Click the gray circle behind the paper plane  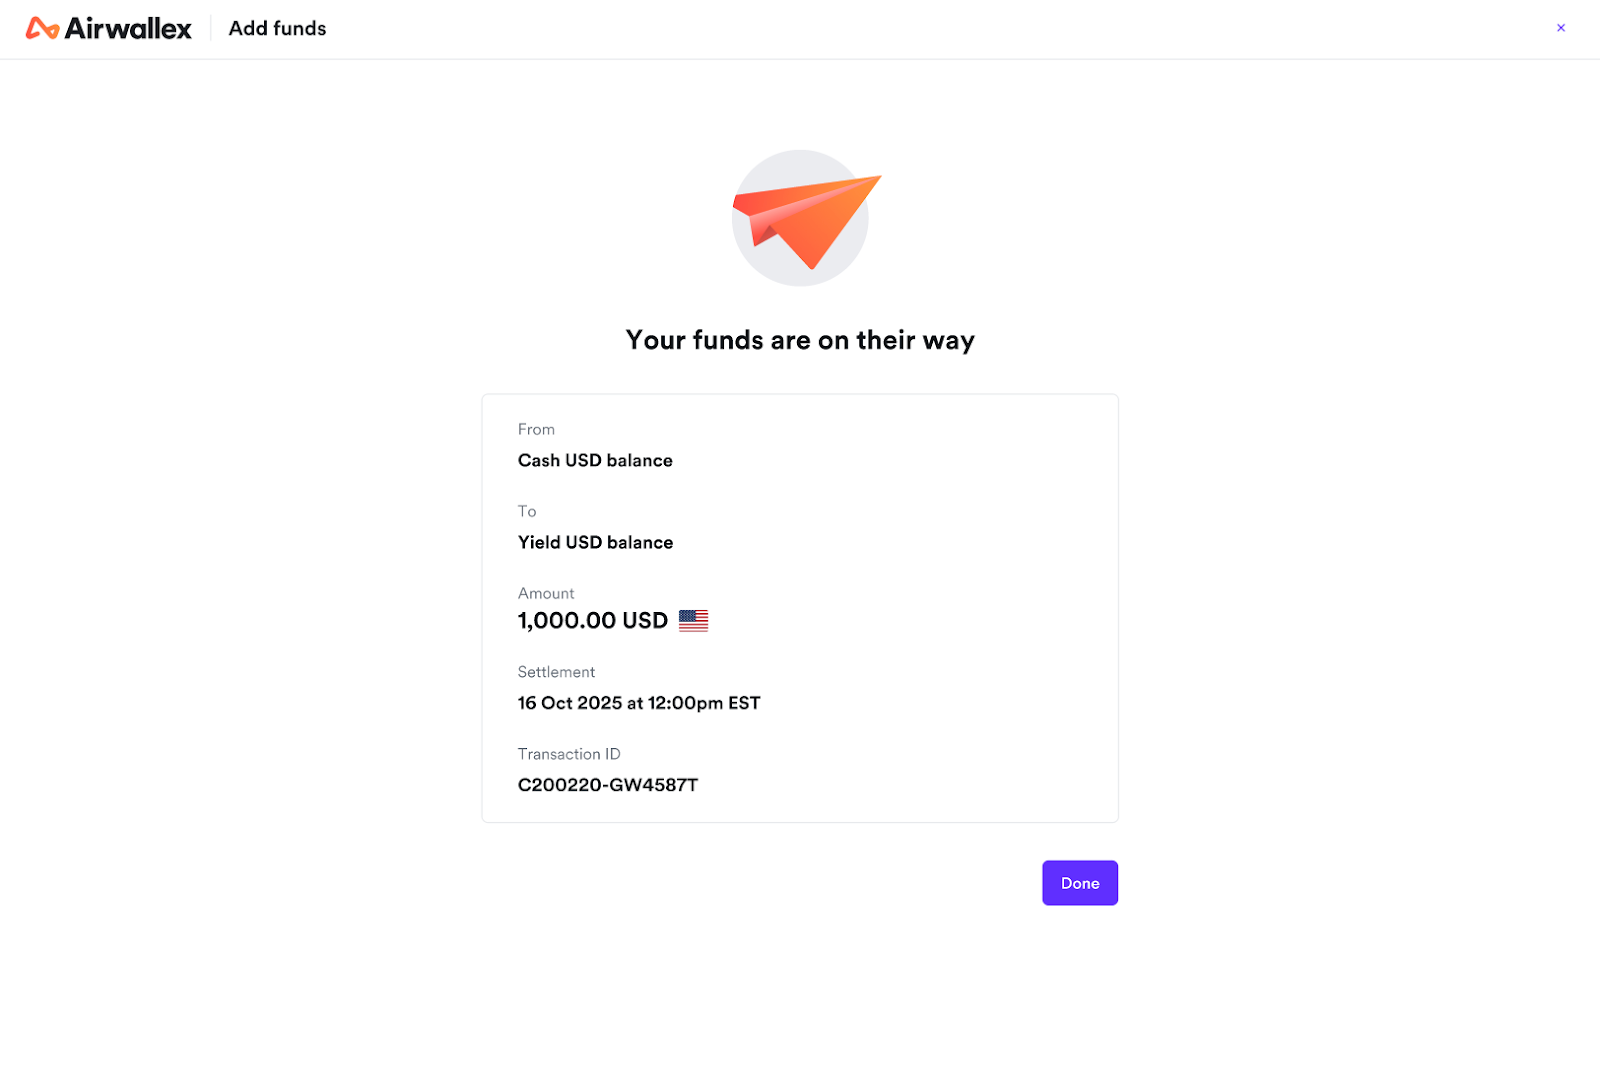[760, 262]
